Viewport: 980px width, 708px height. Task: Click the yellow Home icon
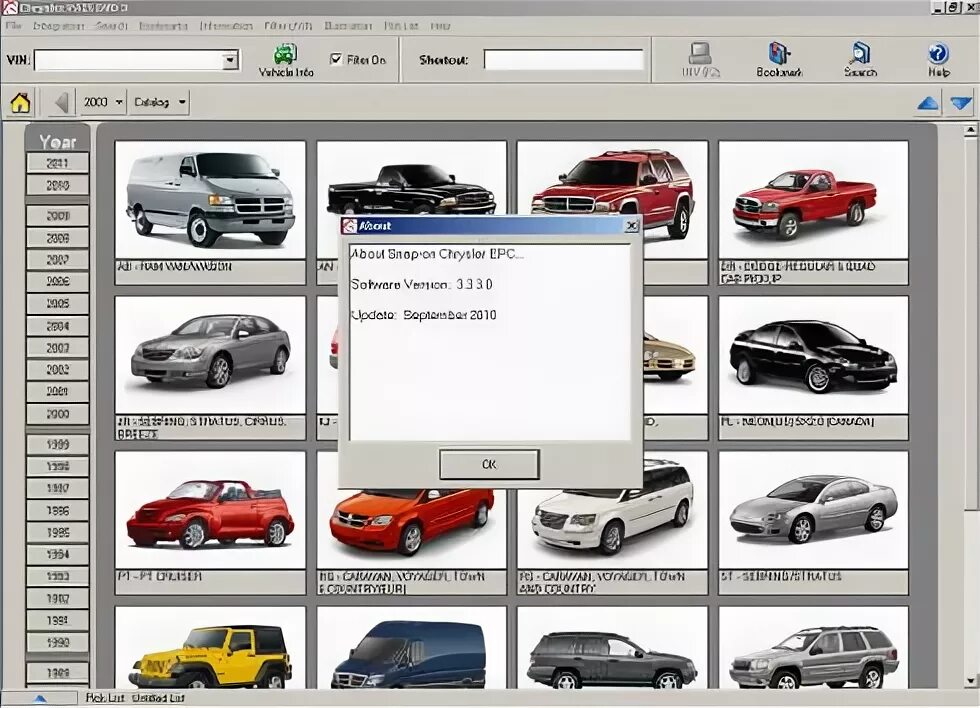21,102
